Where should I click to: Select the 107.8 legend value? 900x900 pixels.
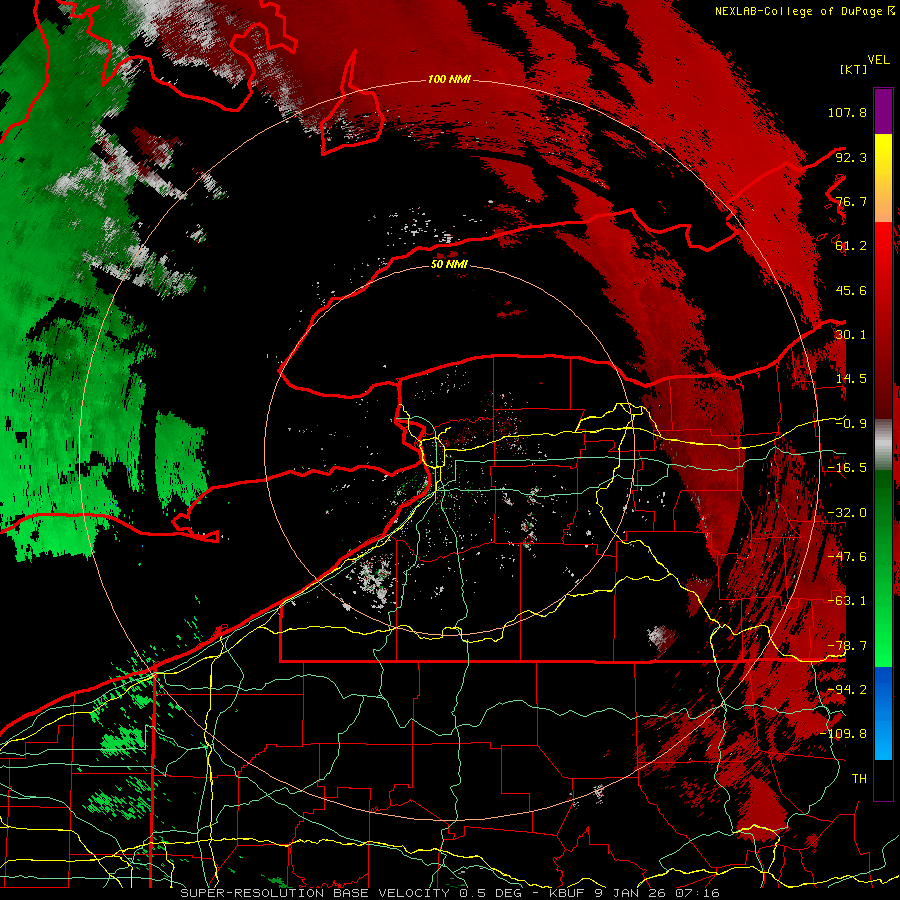(847, 112)
